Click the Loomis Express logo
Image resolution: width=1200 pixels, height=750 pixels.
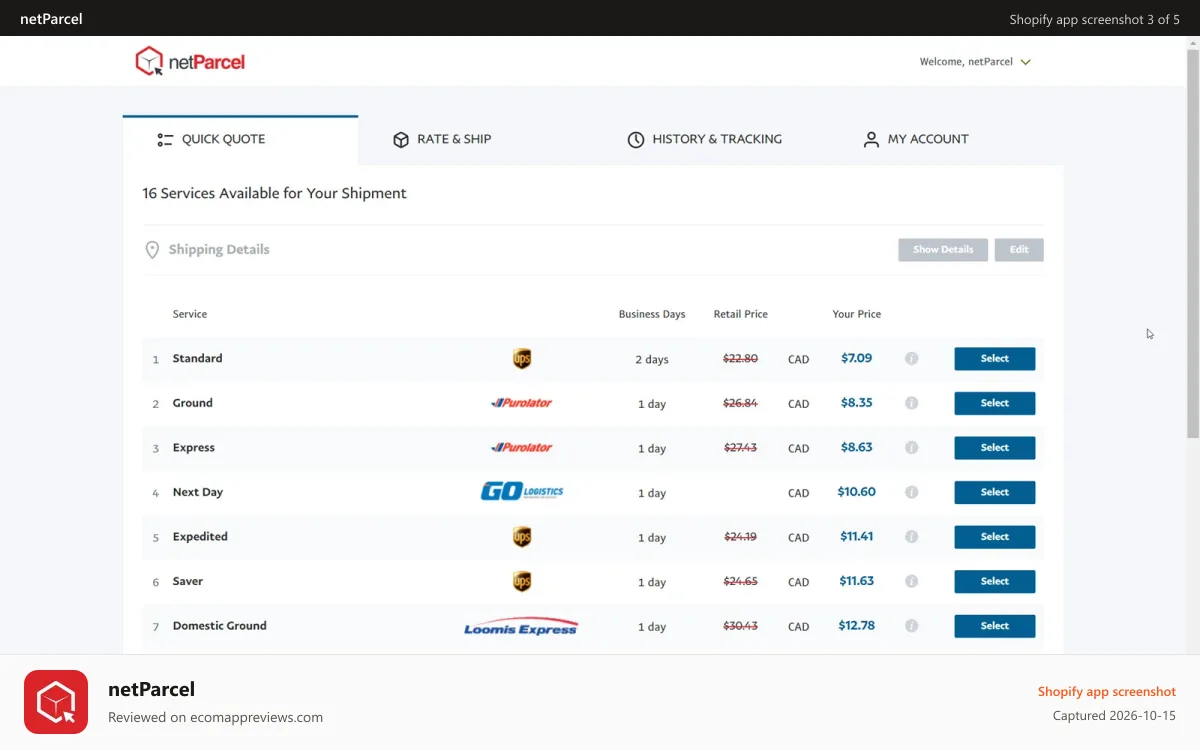[521, 626]
